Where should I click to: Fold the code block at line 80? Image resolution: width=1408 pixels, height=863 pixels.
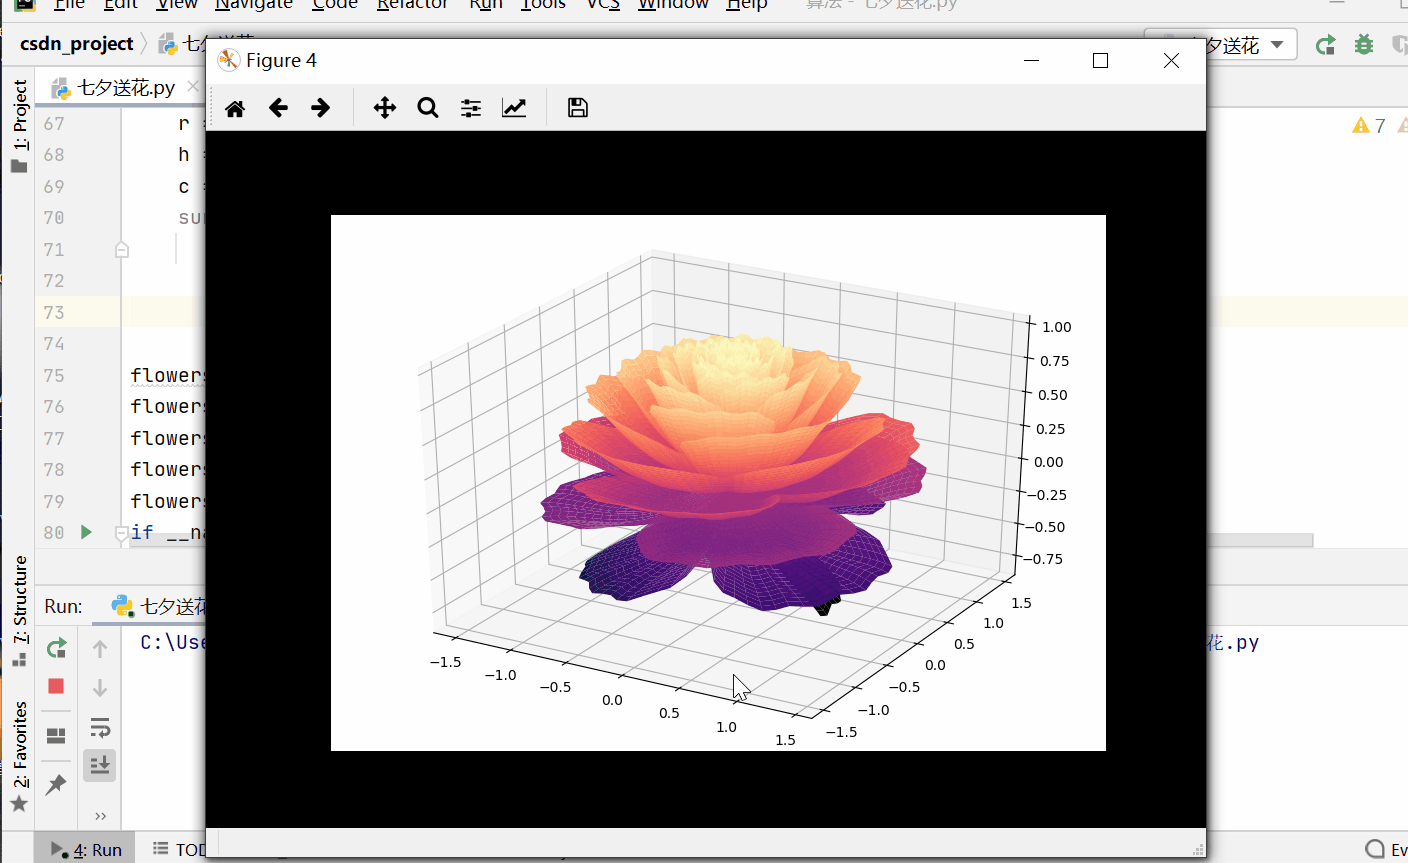(121, 533)
